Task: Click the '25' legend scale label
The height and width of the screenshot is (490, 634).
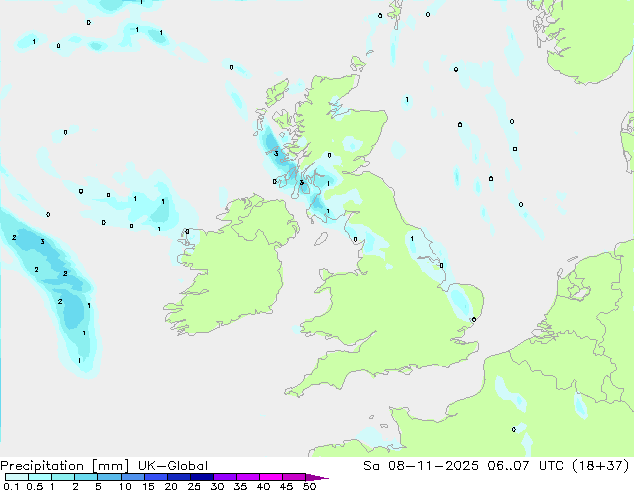Action: (194, 486)
